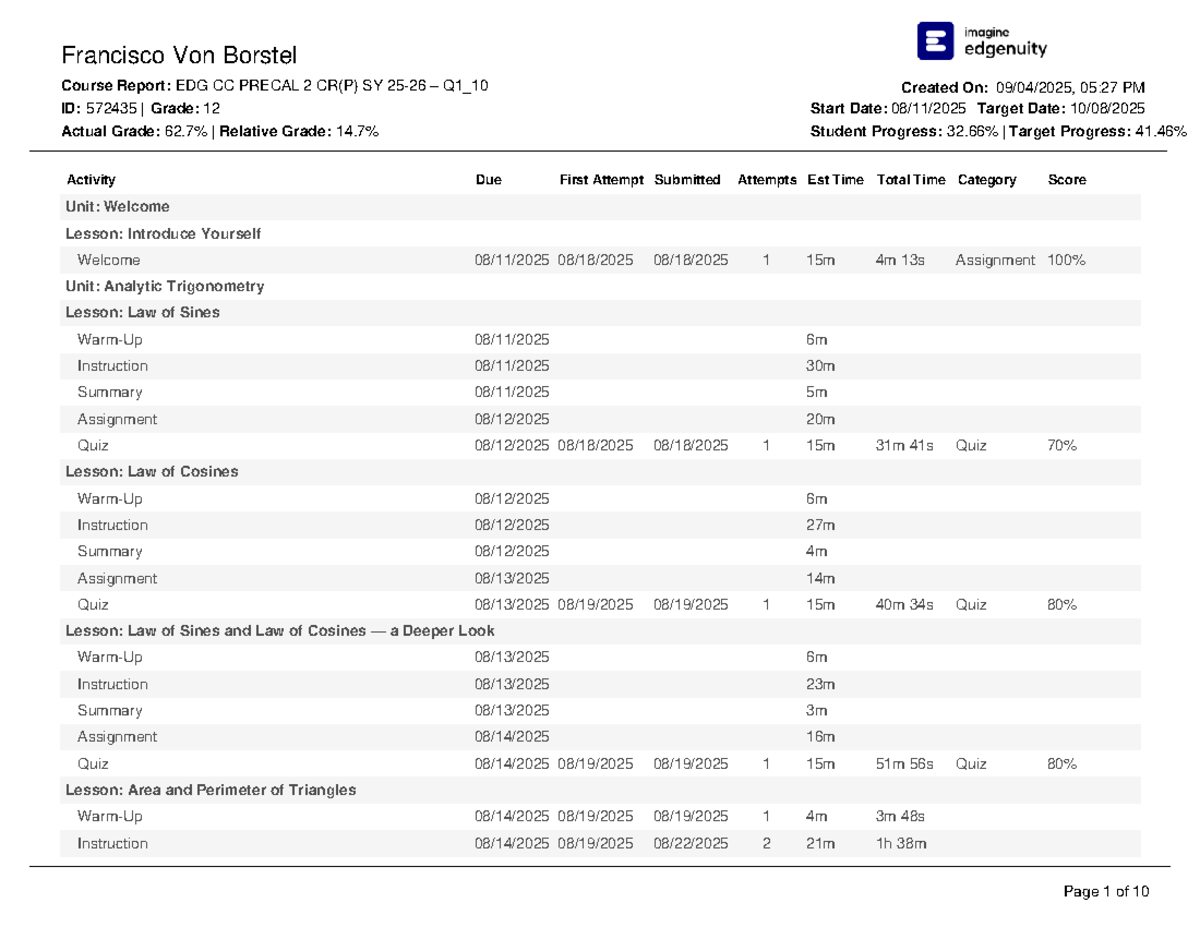
Task: Click the 51m 56s total time
Action: click(x=904, y=764)
